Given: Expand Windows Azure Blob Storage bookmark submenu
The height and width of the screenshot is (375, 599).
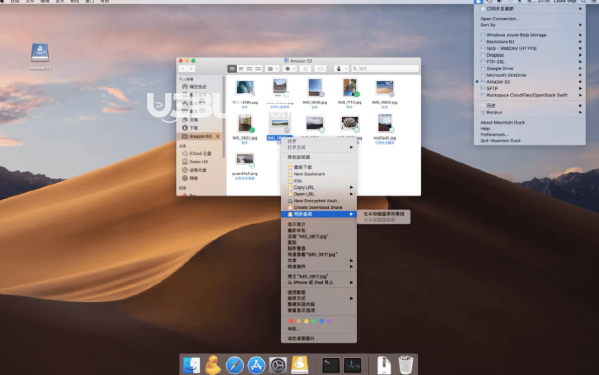Looking at the screenshot, I should pos(529,35).
